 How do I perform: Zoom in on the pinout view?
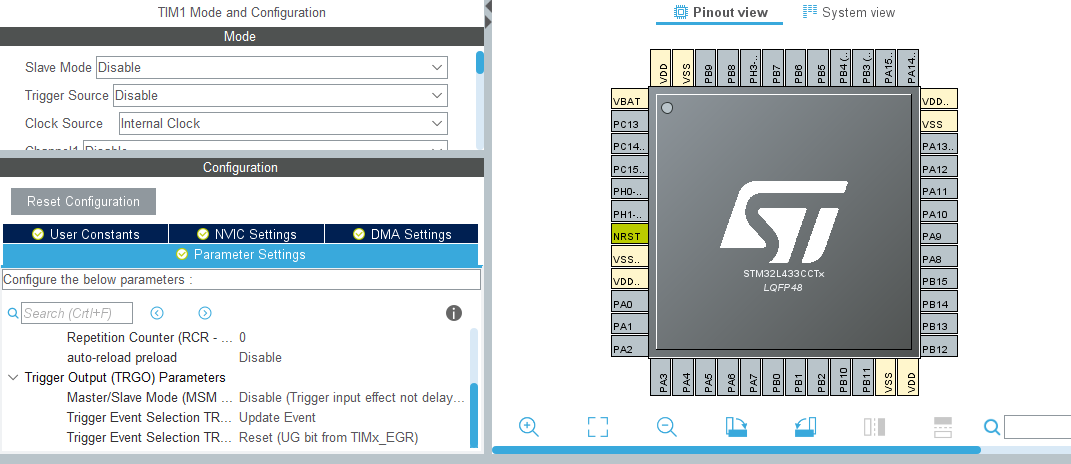529,427
